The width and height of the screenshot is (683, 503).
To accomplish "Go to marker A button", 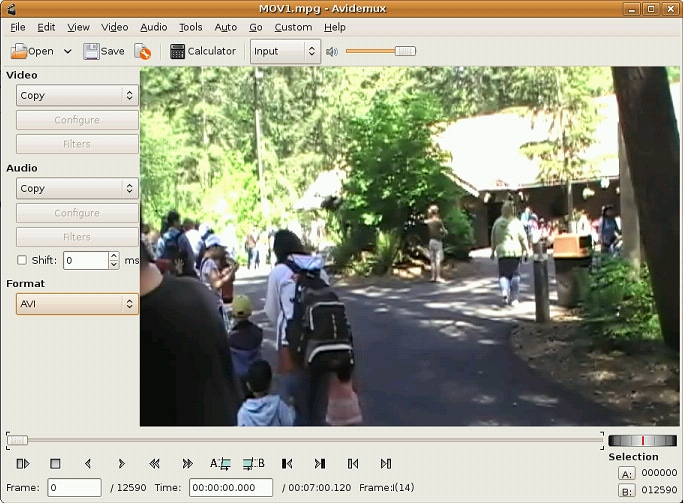I will (627, 474).
